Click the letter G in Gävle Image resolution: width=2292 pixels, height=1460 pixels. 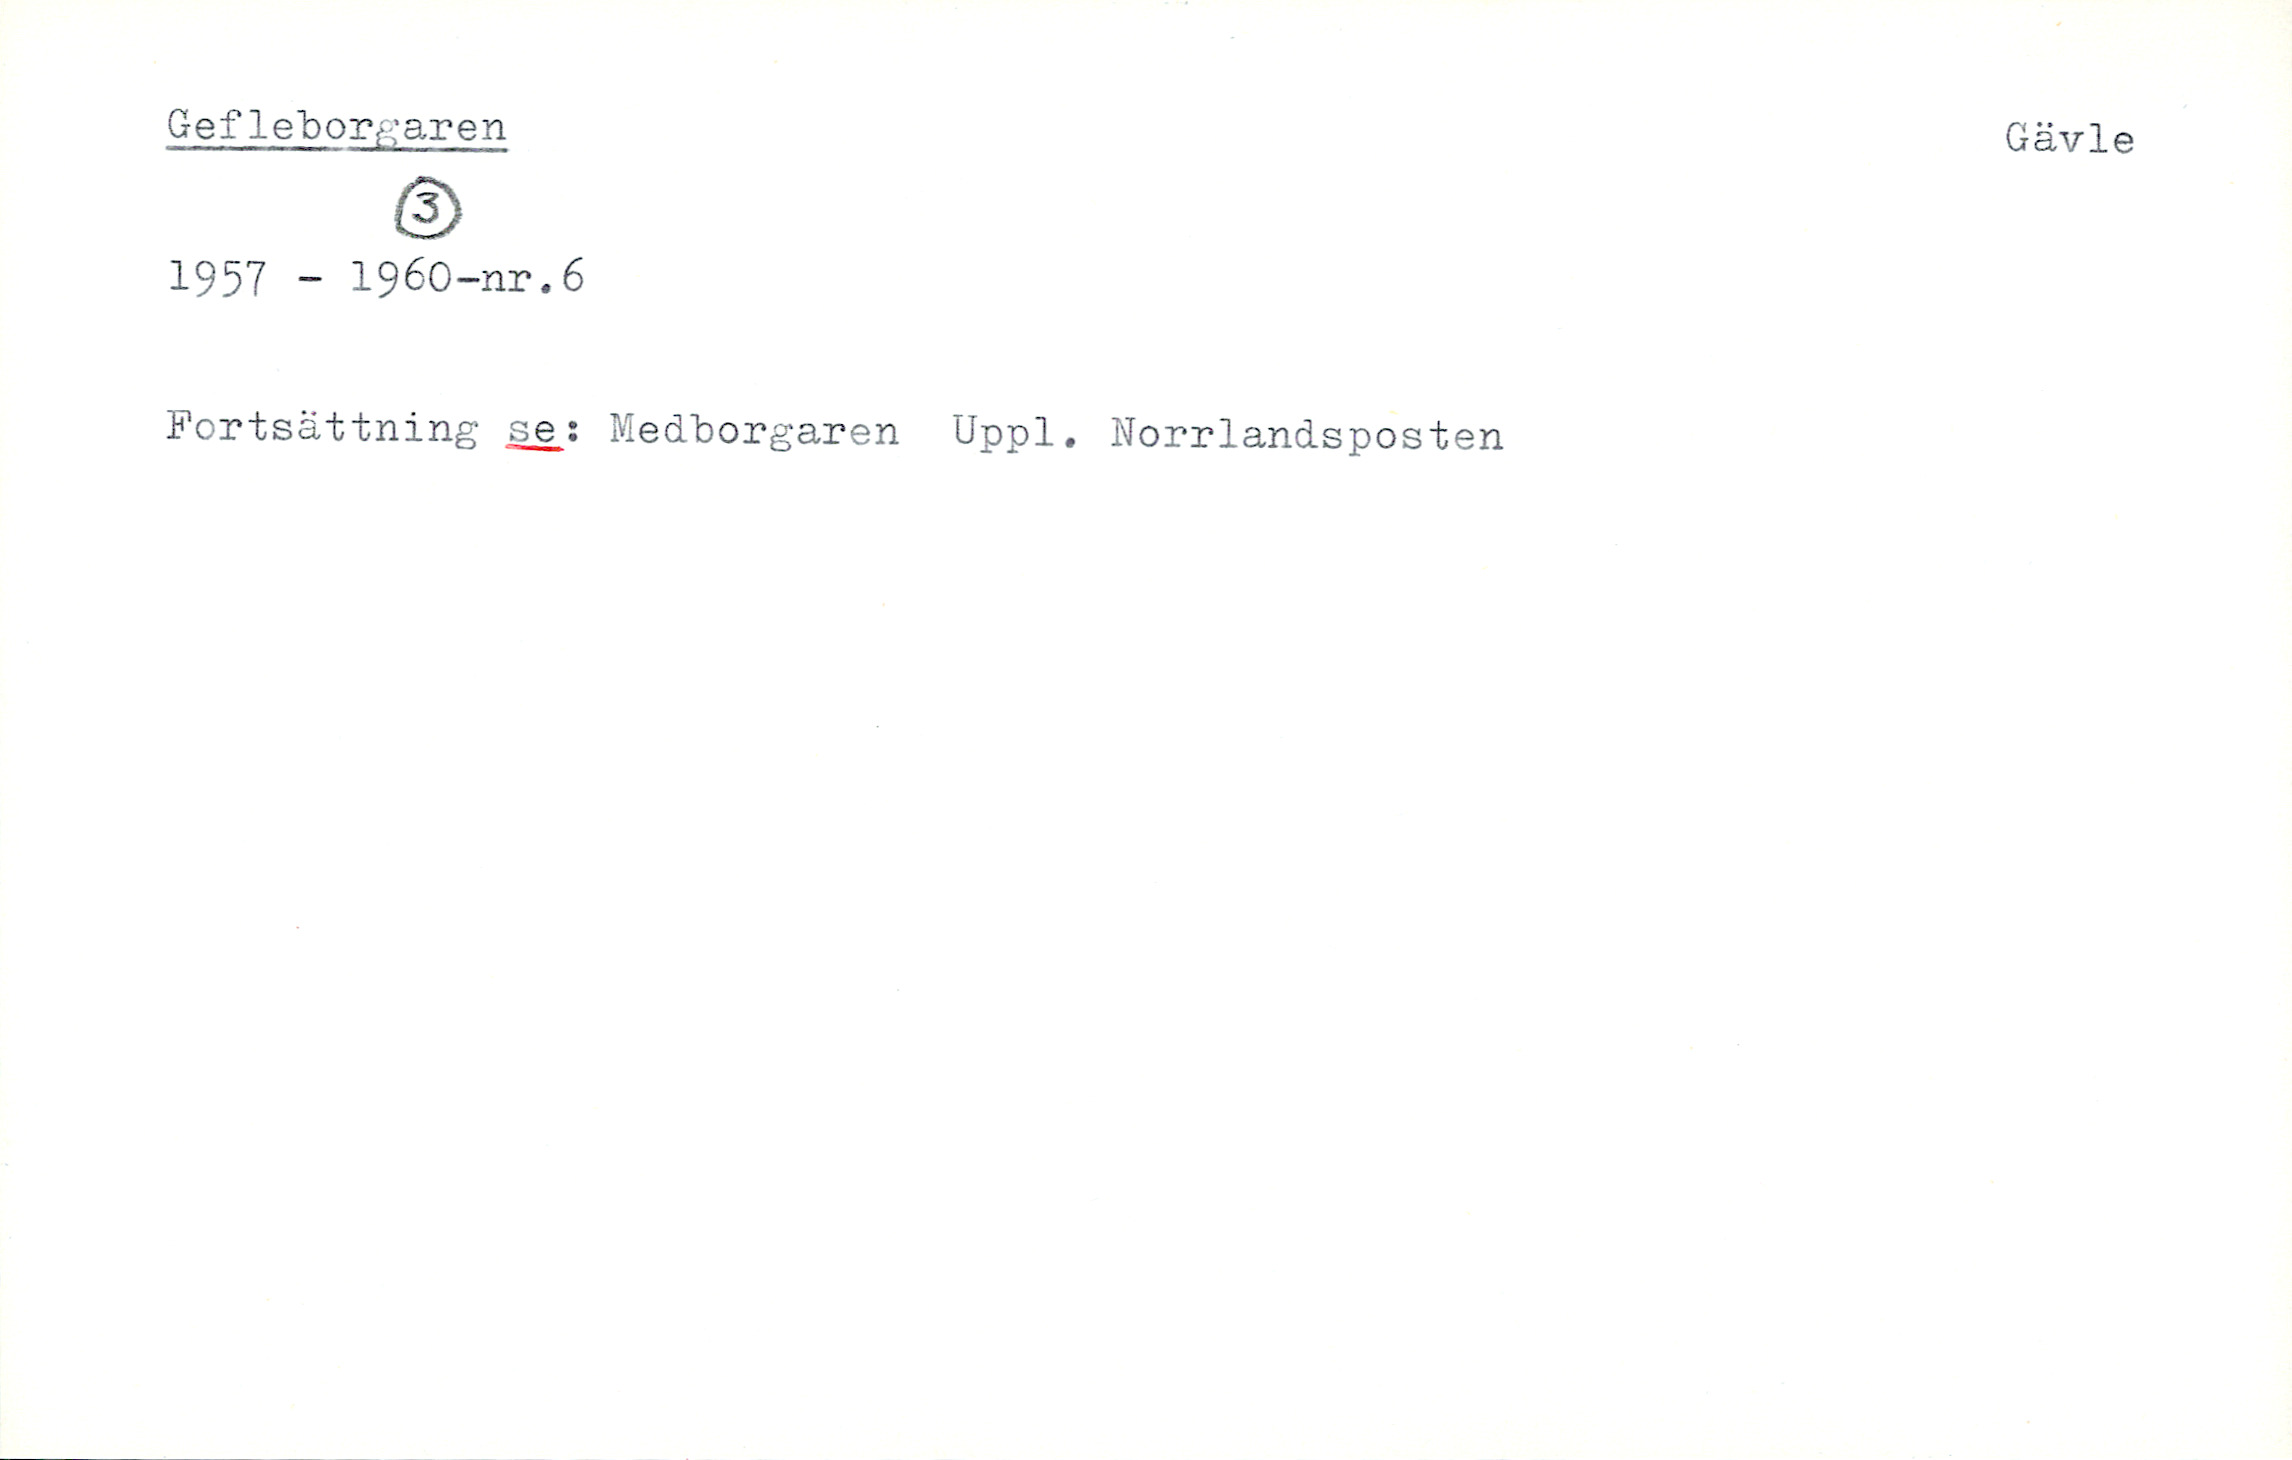[2019, 137]
